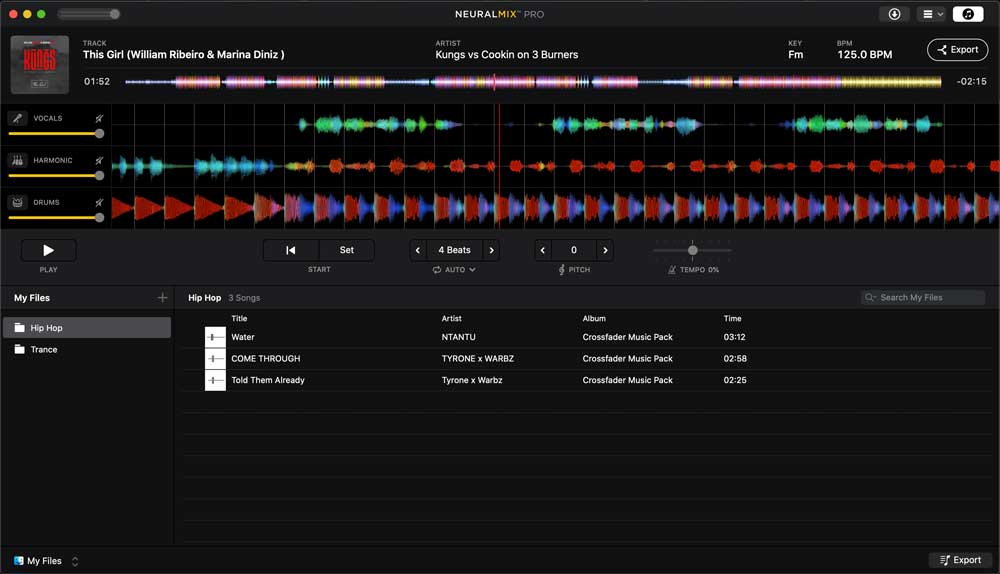Viewport: 1000px width, 574px height.
Task: Open the list view options dropdown
Action: 932,14
